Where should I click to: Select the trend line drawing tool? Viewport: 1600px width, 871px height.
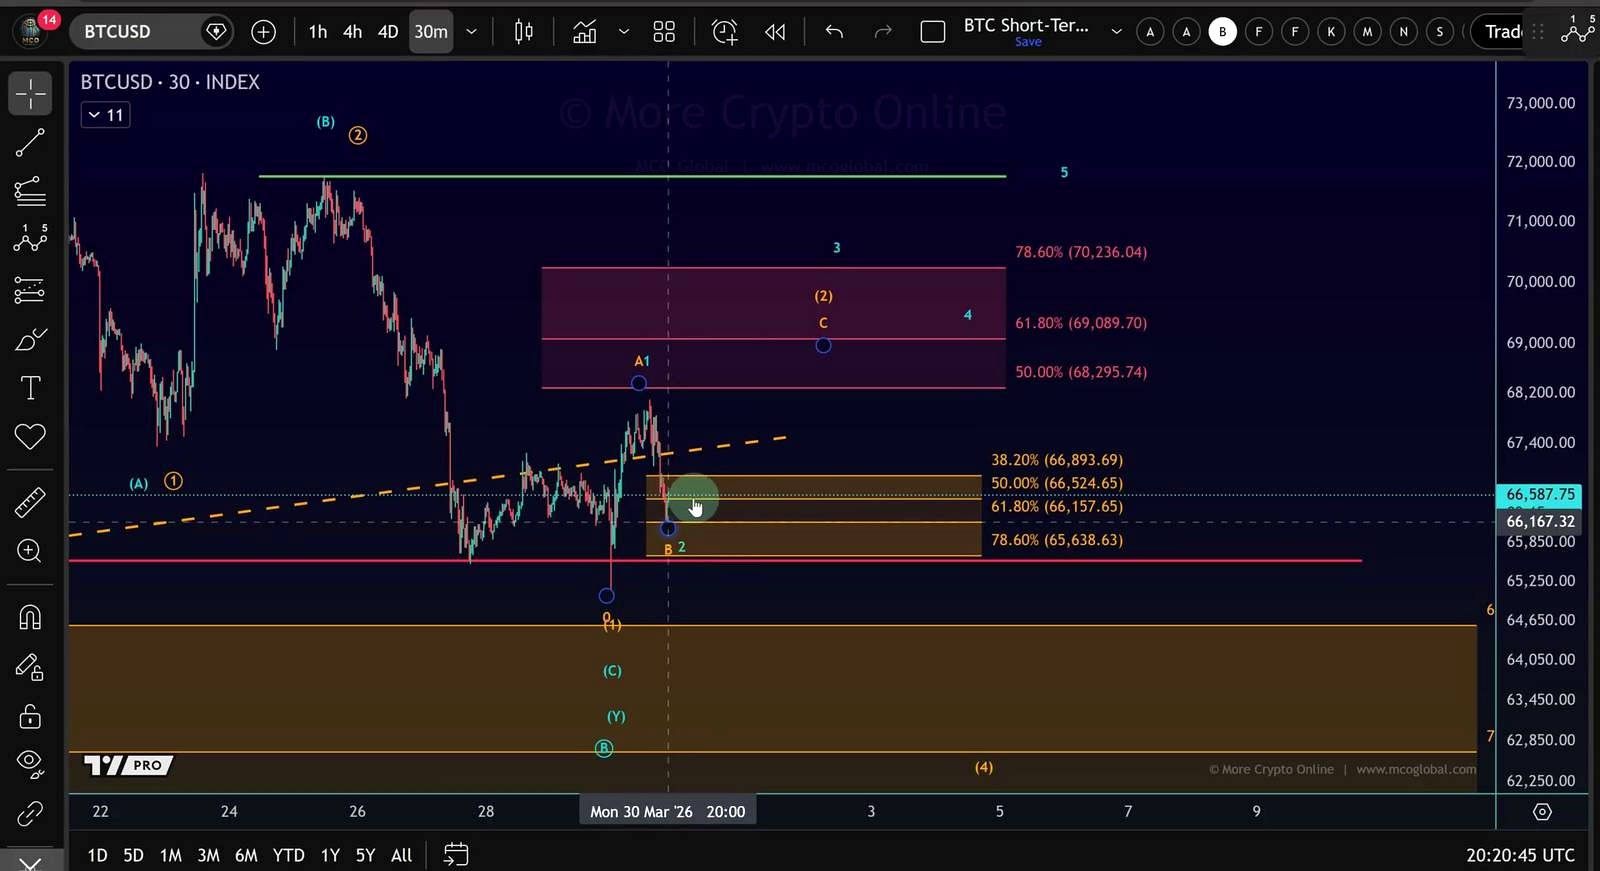pyautogui.click(x=30, y=143)
